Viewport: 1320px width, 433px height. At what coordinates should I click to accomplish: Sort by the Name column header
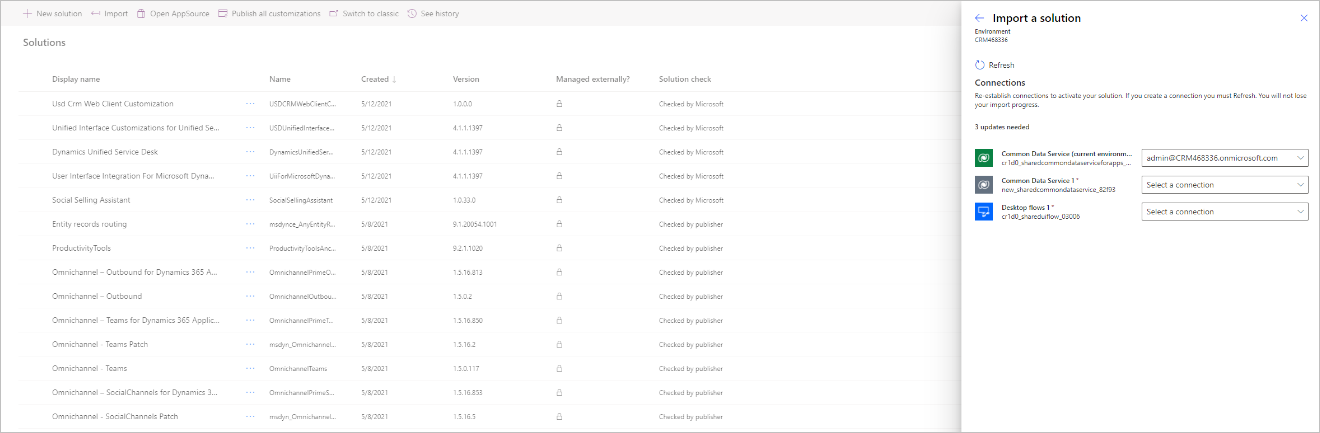(x=279, y=79)
